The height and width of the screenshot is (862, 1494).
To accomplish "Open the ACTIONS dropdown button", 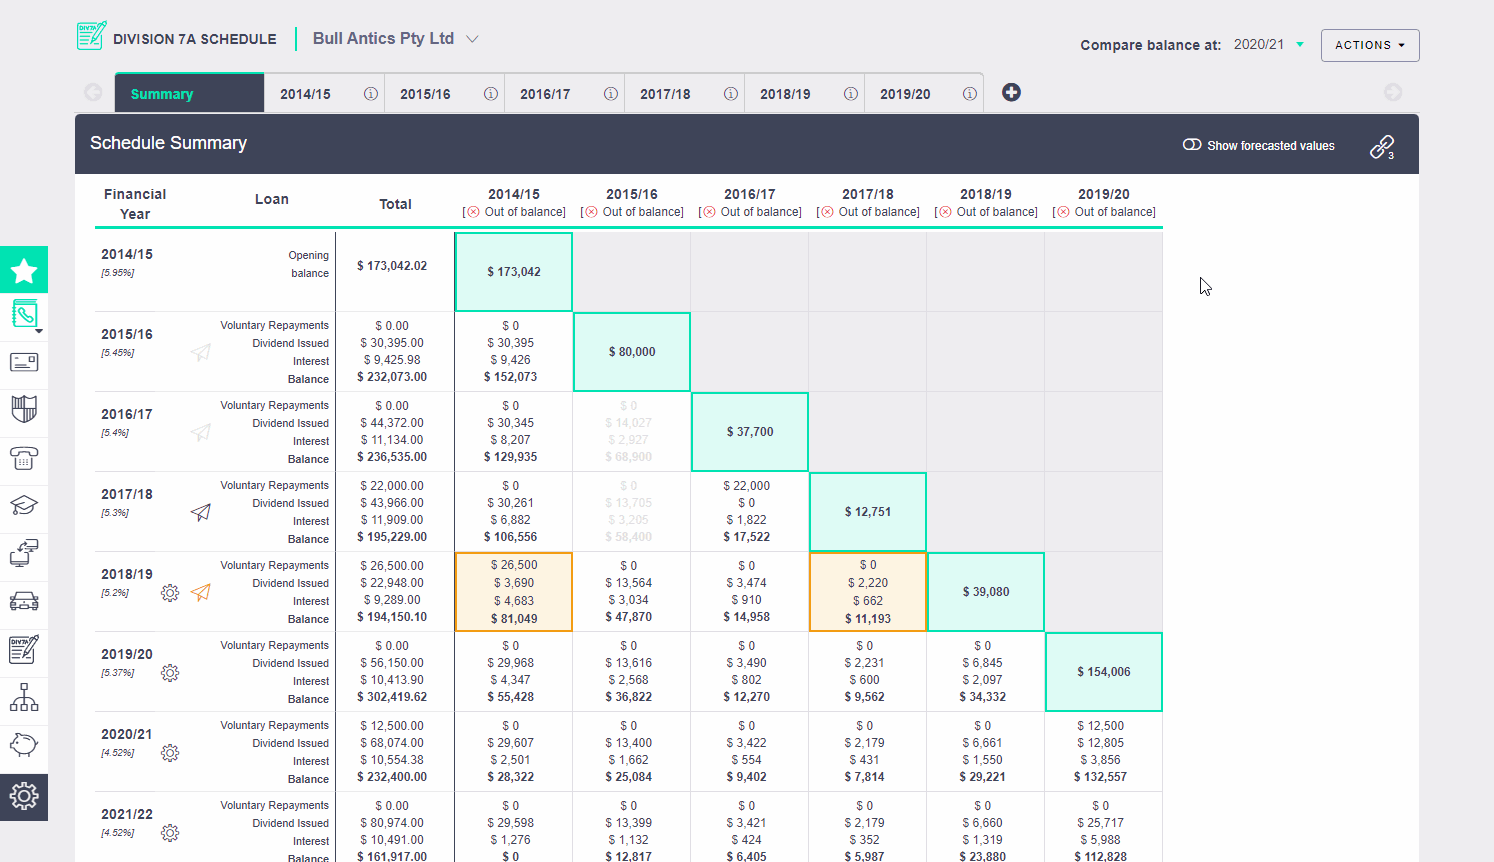I will pos(1370,45).
